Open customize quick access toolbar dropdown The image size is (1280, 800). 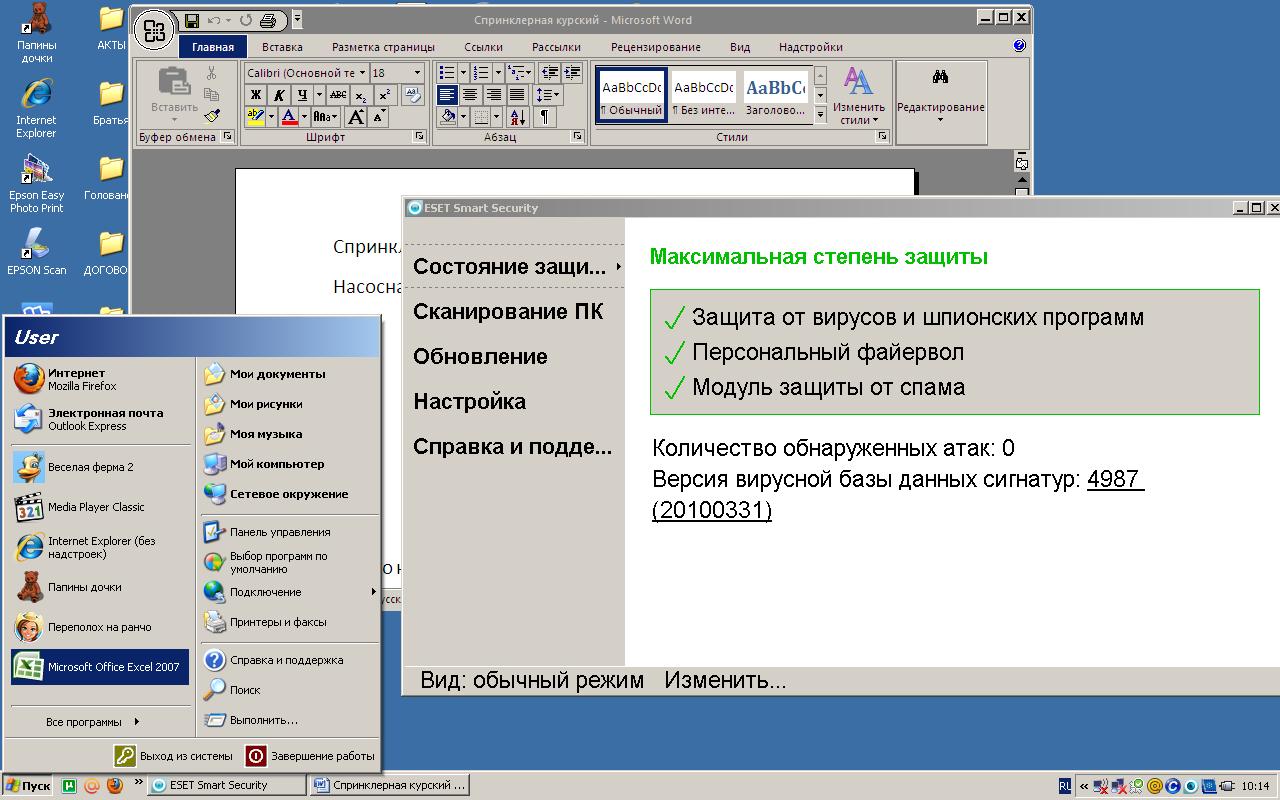pyautogui.click(x=297, y=20)
